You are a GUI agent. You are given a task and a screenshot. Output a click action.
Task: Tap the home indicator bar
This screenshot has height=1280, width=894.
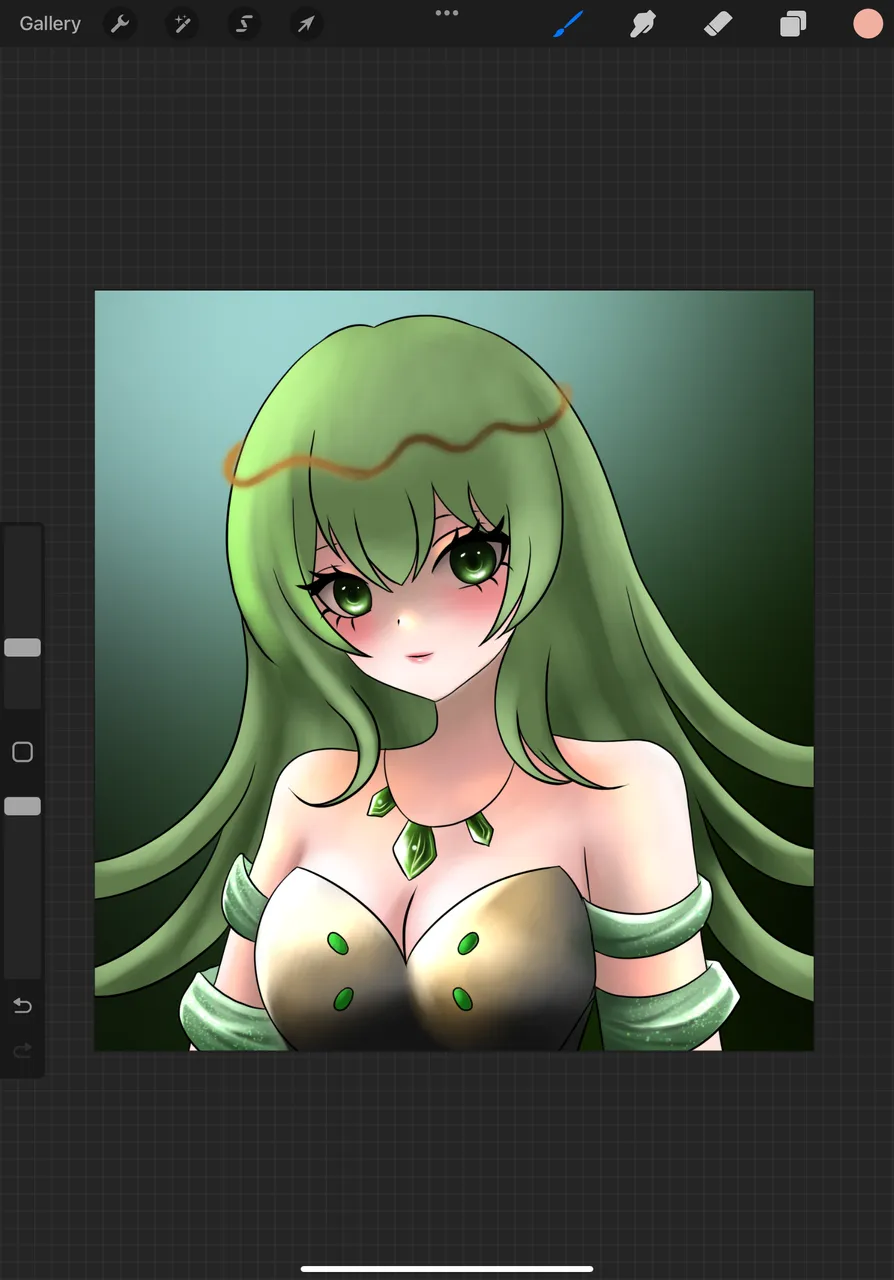pyautogui.click(x=447, y=1270)
